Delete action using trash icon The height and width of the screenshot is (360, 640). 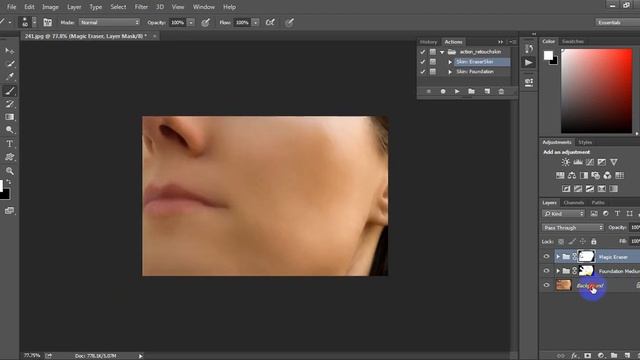pos(501,91)
